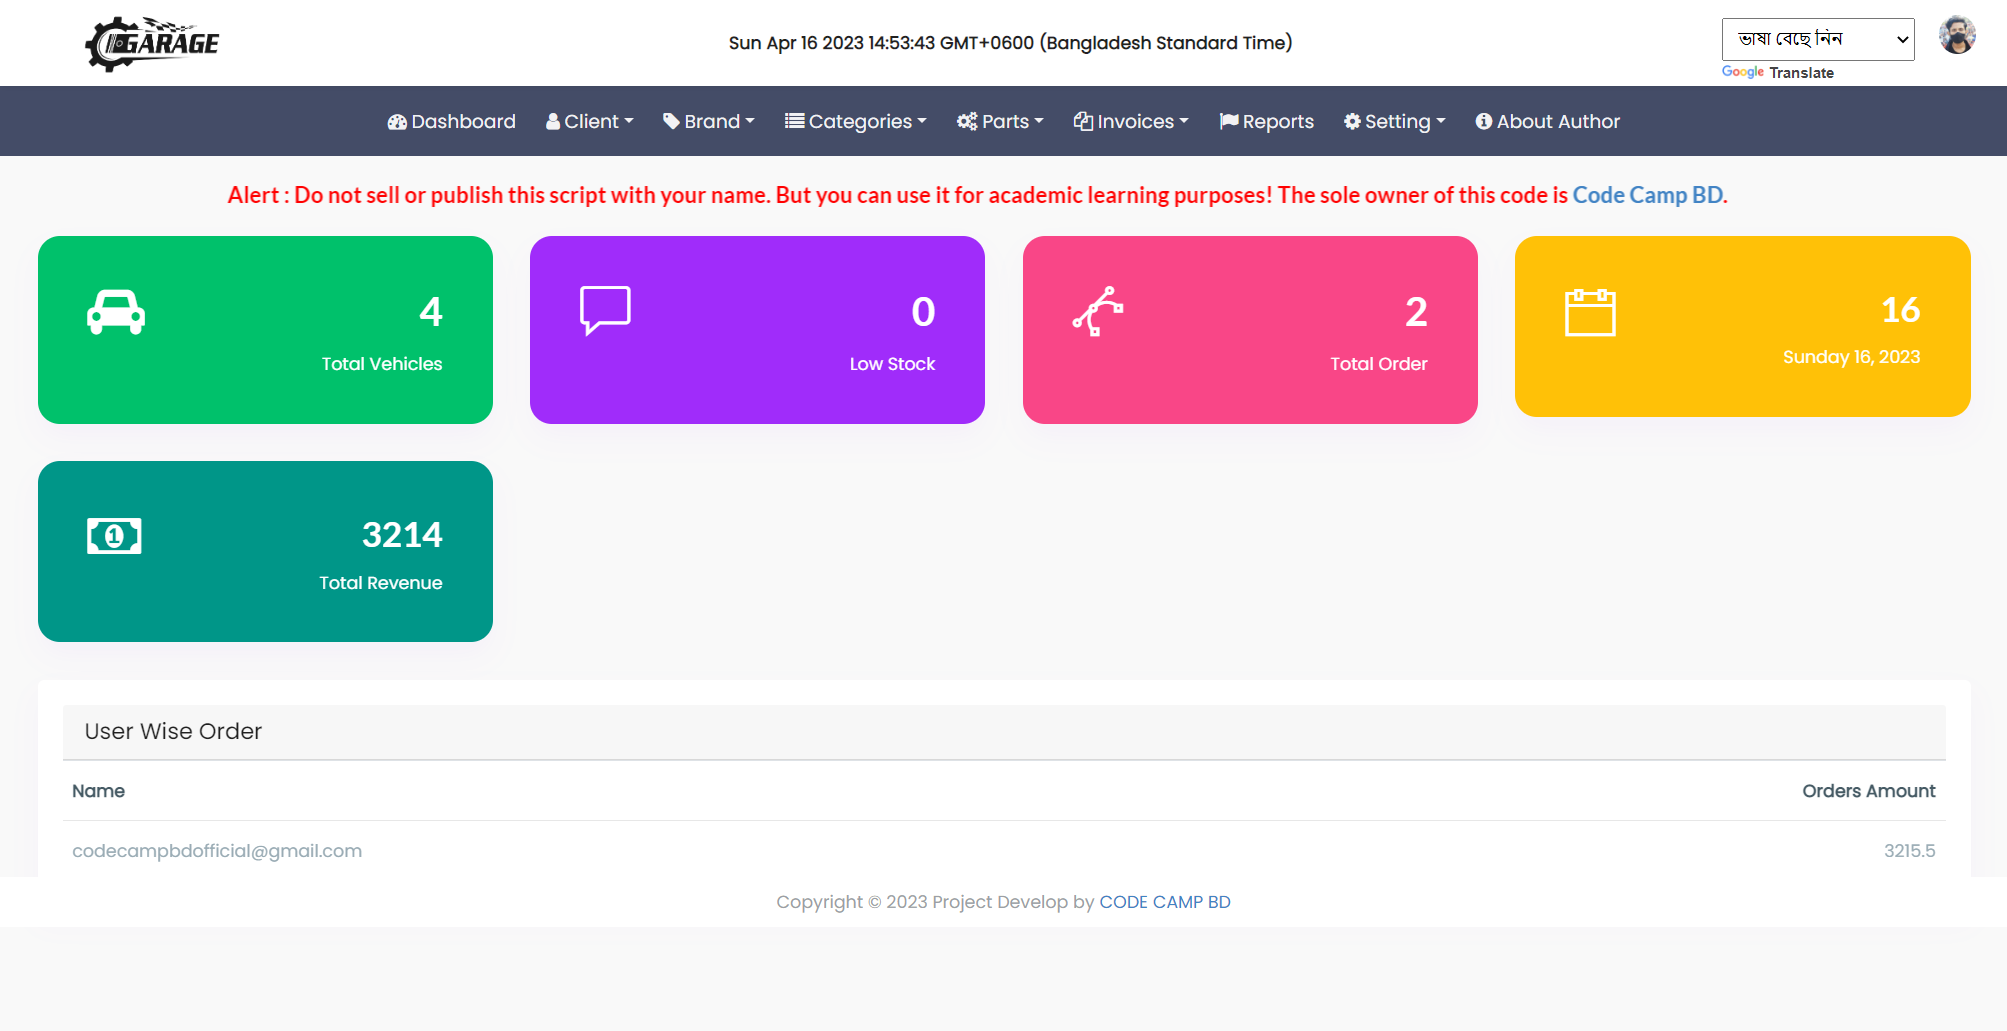Screen dimensions: 2007x1031
Task: Click the Garage logo in the top left
Action: [x=151, y=42]
